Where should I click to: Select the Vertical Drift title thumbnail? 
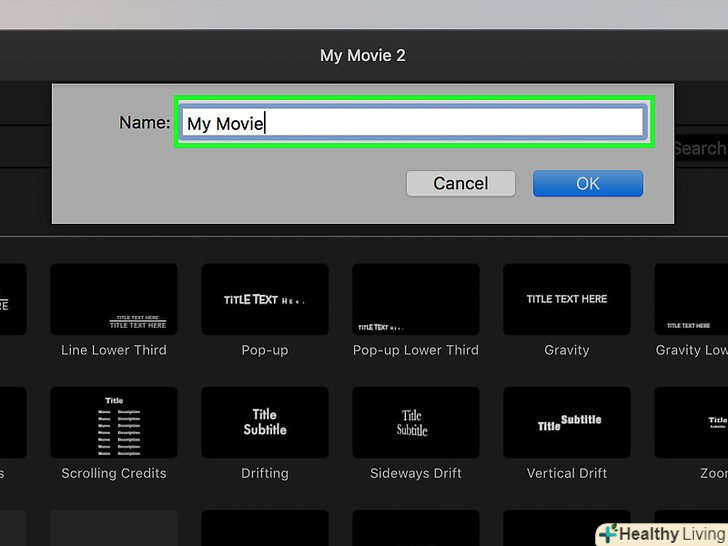click(566, 422)
